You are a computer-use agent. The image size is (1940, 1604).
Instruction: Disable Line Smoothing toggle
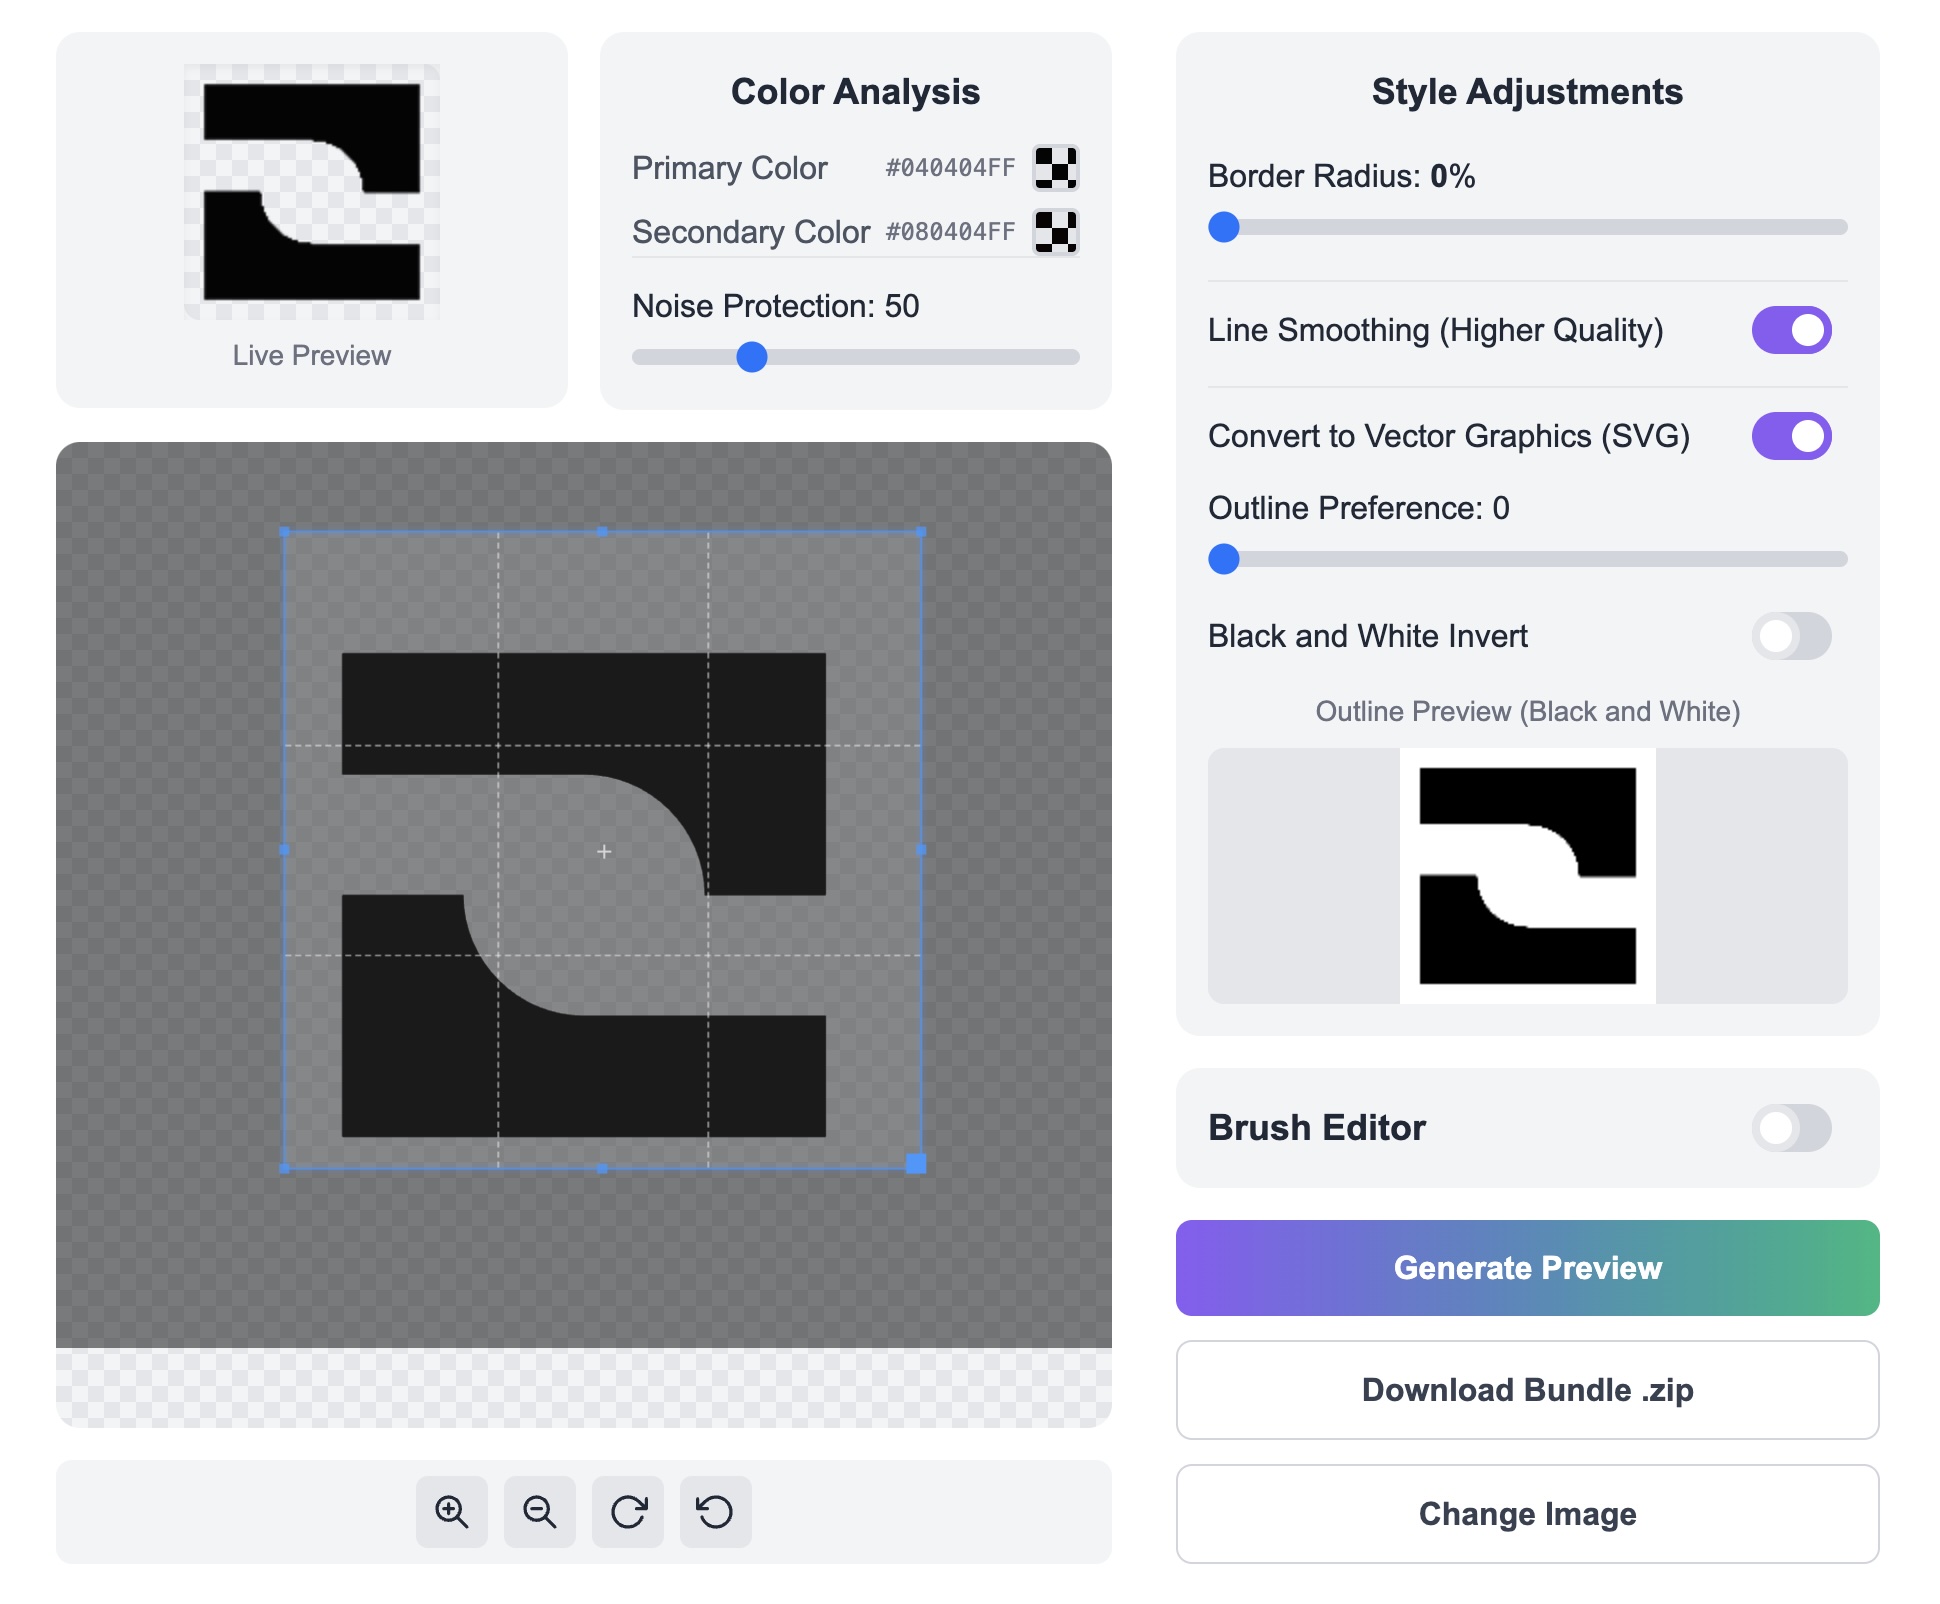[1790, 330]
